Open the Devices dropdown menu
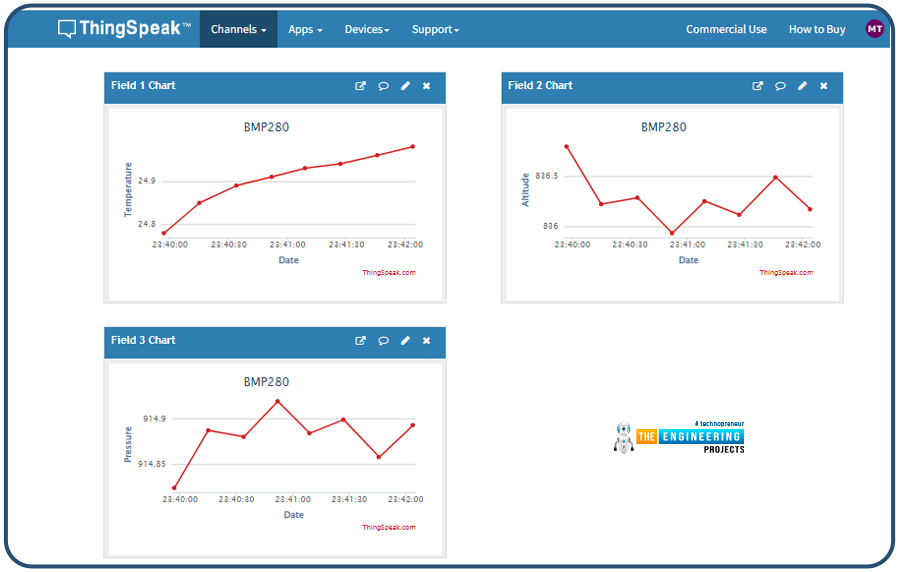Viewport: 898px width, 572px height. coord(367,30)
